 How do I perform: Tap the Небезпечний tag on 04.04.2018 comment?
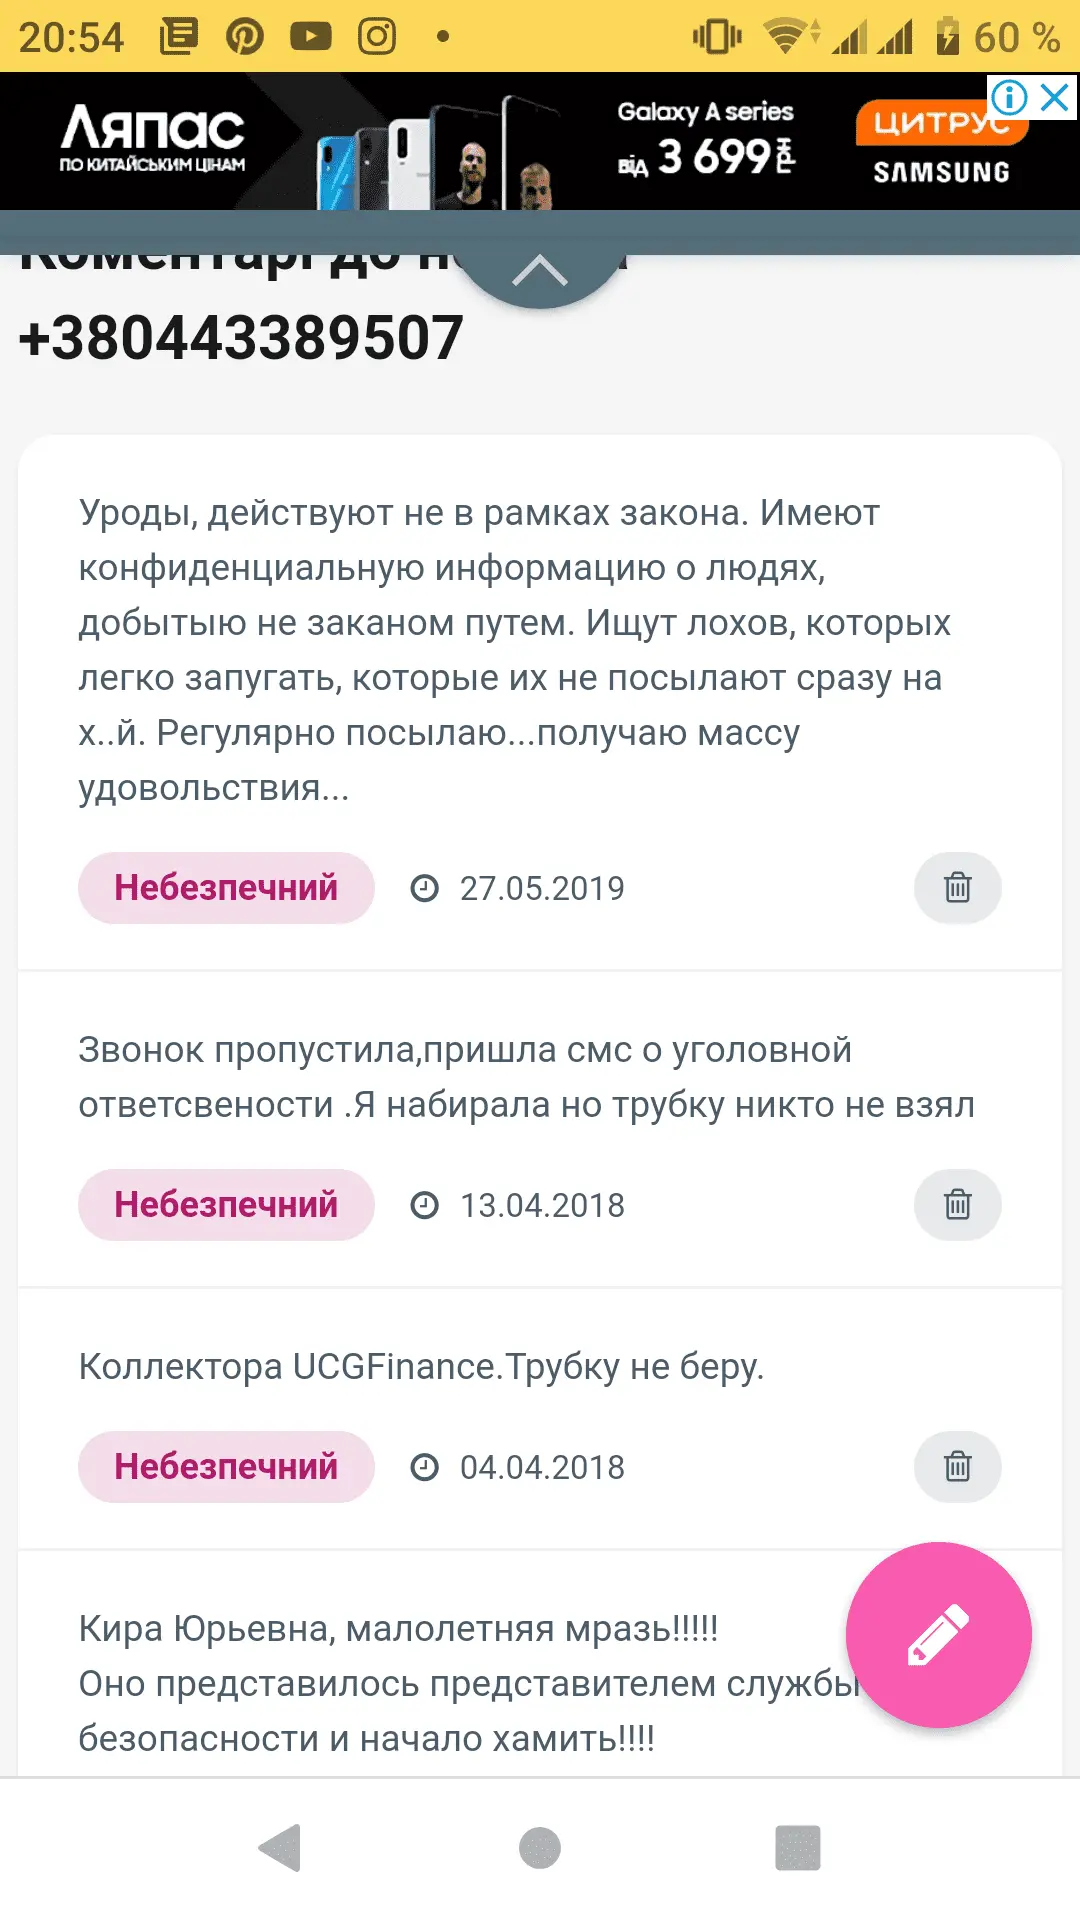226,1467
